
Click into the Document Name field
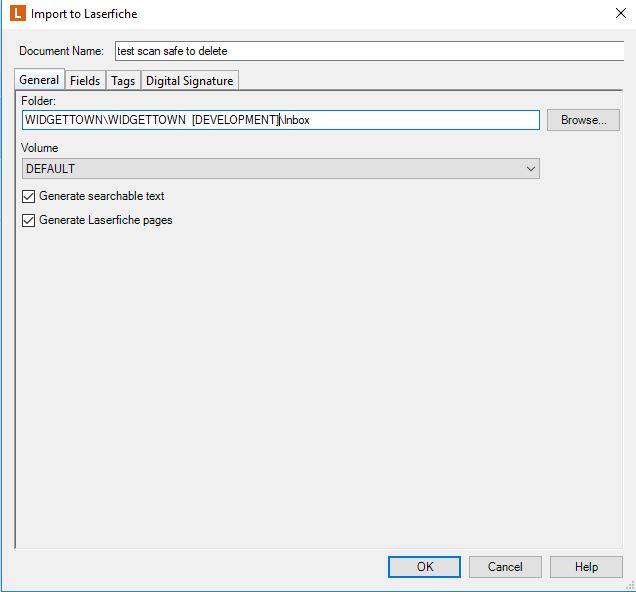pos(369,51)
